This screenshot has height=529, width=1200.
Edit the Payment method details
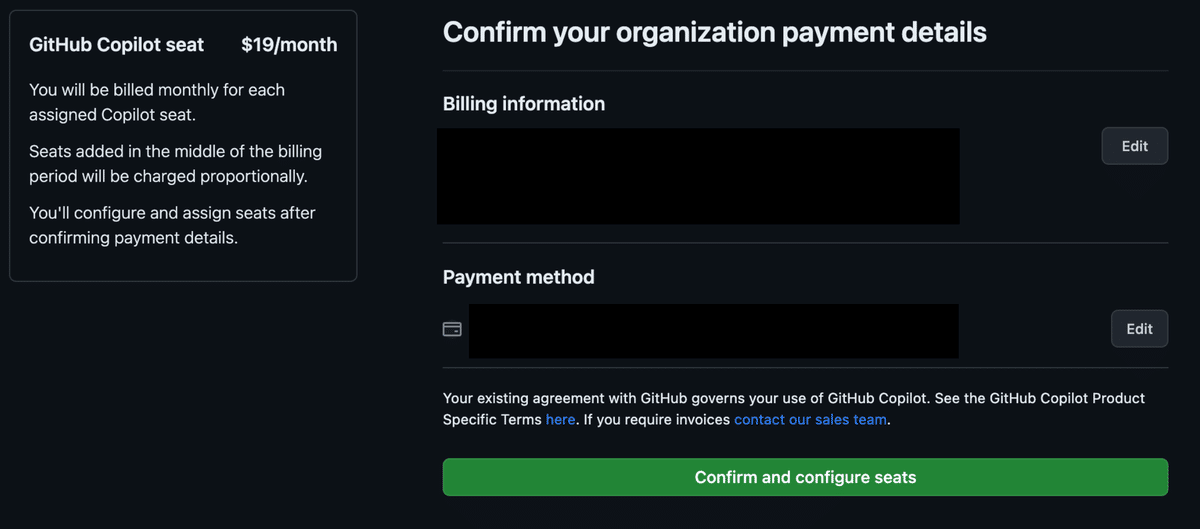point(1140,328)
